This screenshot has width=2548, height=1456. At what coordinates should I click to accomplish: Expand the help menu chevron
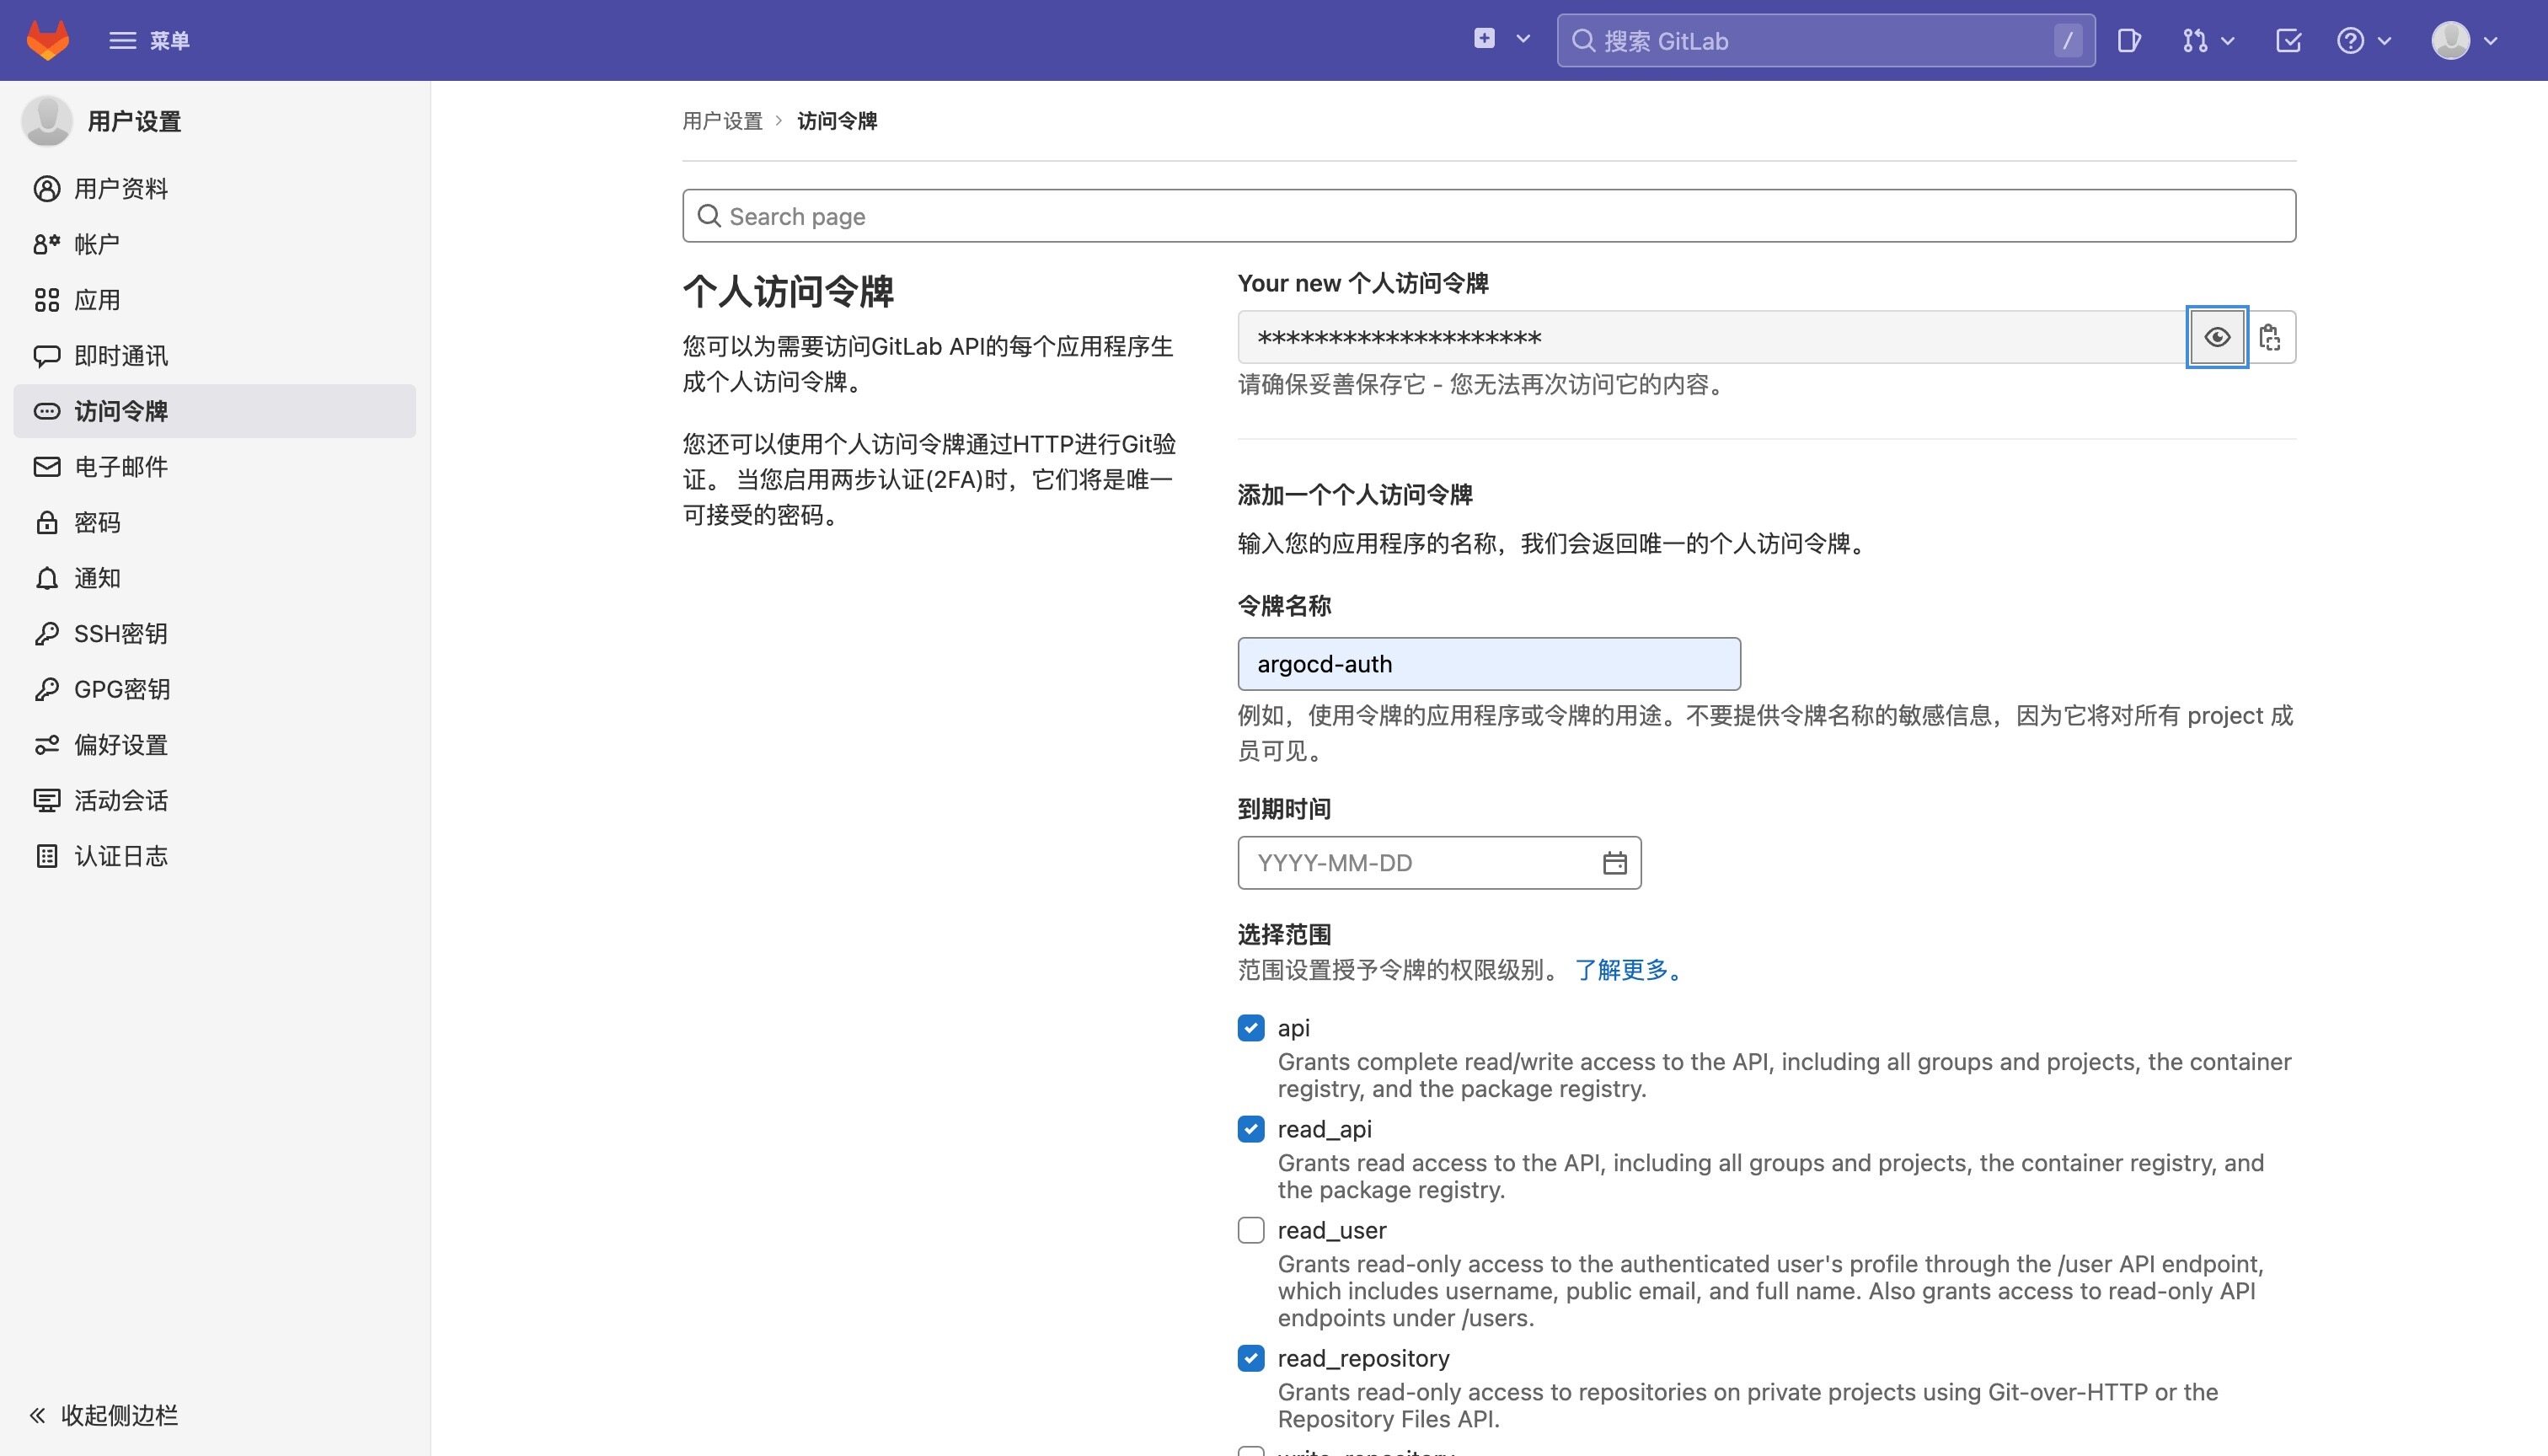pyautogui.click(x=2384, y=41)
